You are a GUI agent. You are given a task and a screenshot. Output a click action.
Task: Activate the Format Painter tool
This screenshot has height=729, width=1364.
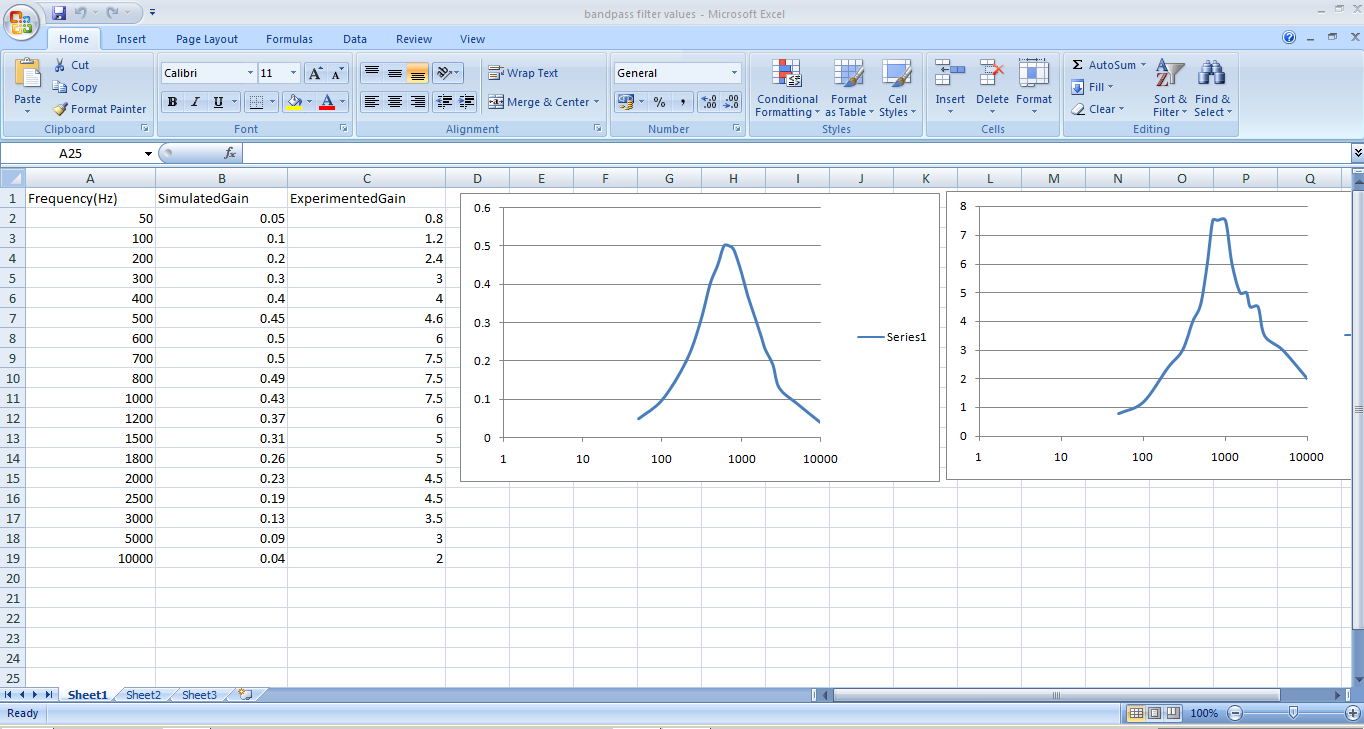tap(100, 109)
